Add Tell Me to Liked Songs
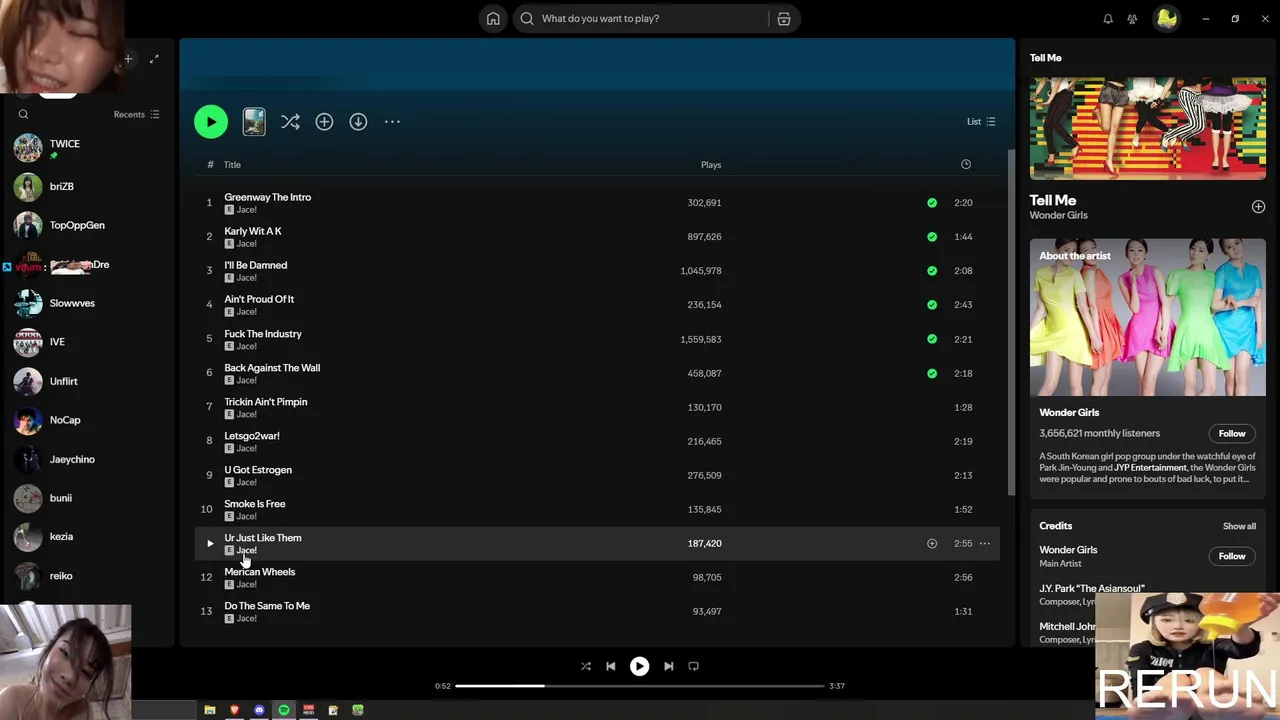 [x=1258, y=206]
